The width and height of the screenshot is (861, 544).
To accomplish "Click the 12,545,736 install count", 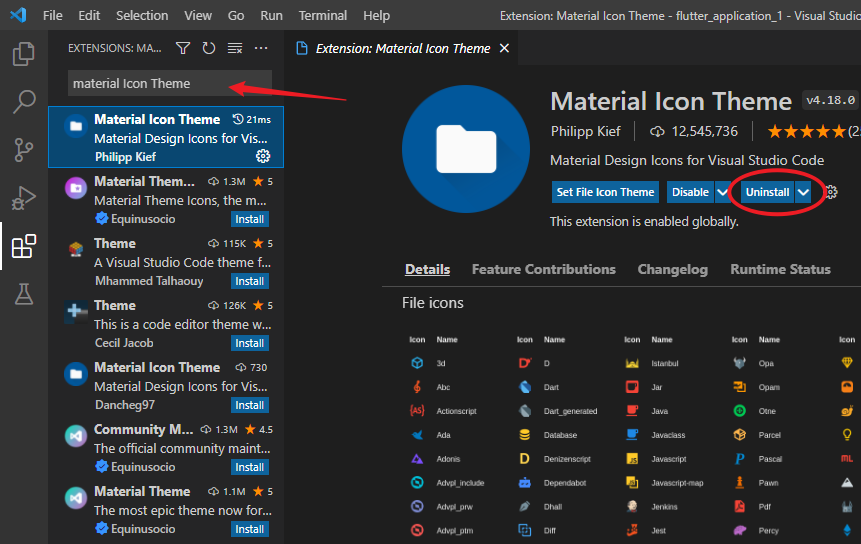I will tap(694, 132).
